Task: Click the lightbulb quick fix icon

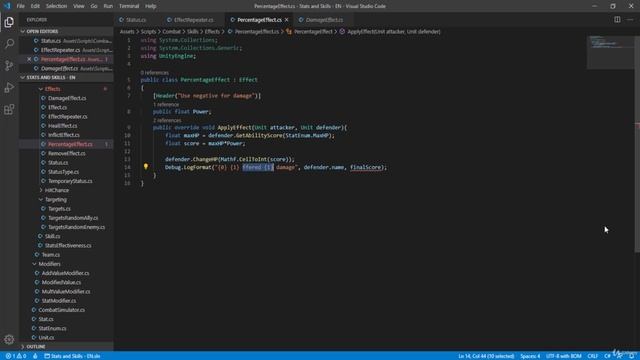Action: point(146,167)
